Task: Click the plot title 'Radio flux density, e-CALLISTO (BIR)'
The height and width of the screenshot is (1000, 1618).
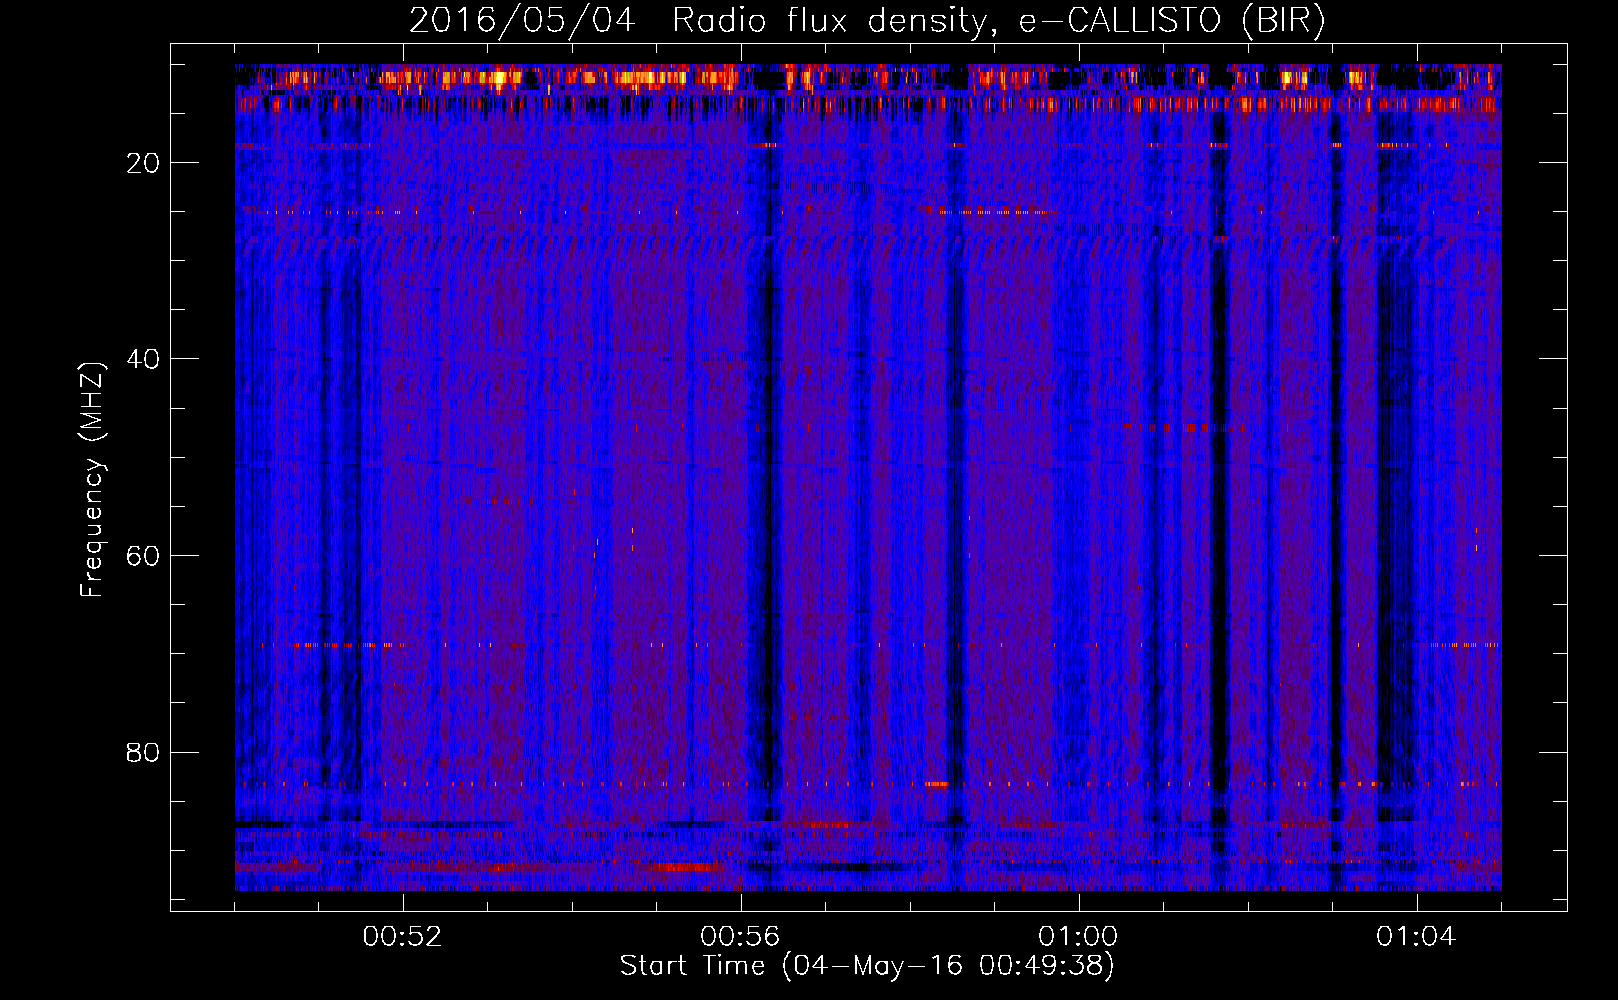Action: click(998, 21)
